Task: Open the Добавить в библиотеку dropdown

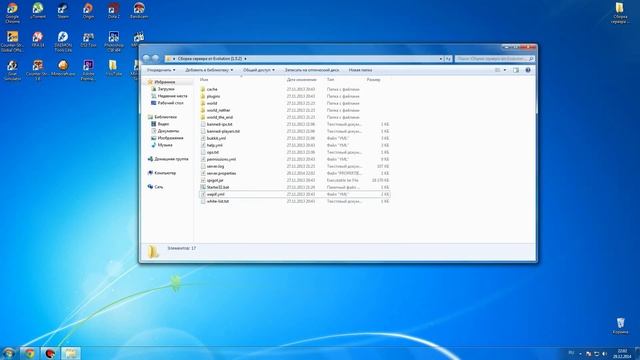Action: coord(209,70)
